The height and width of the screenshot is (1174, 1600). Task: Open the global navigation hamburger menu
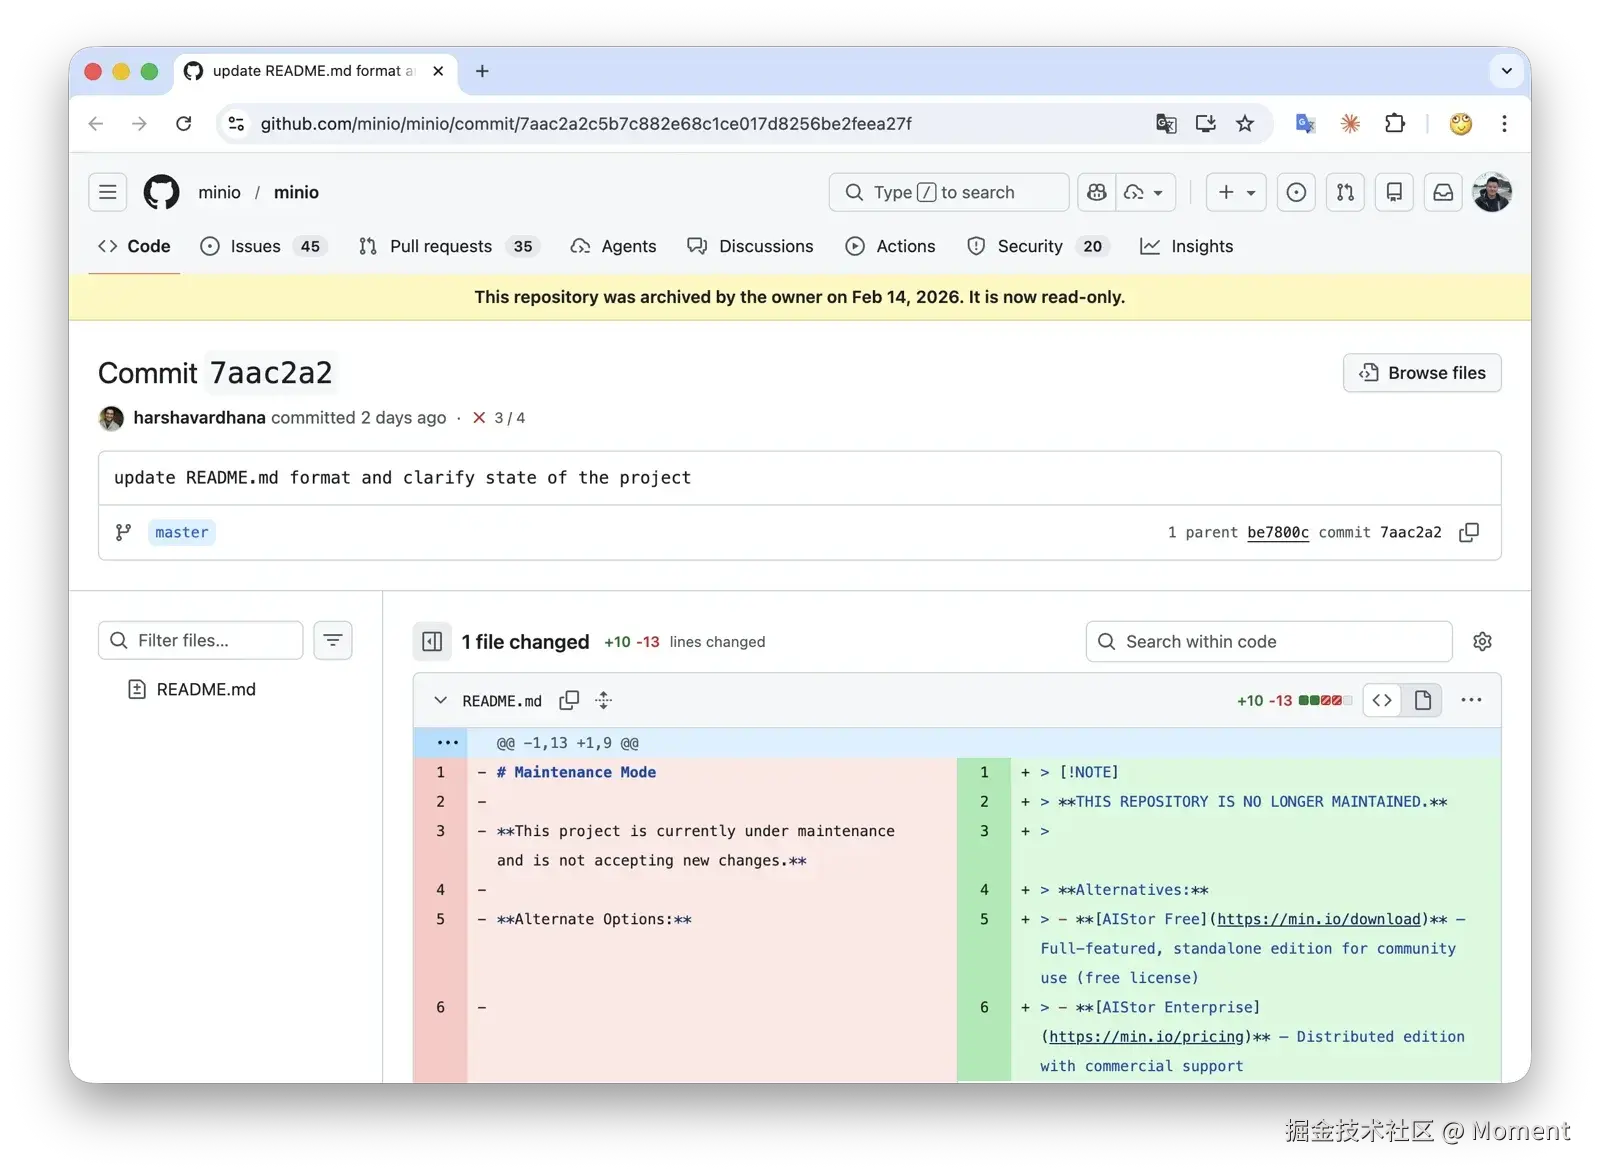click(107, 192)
